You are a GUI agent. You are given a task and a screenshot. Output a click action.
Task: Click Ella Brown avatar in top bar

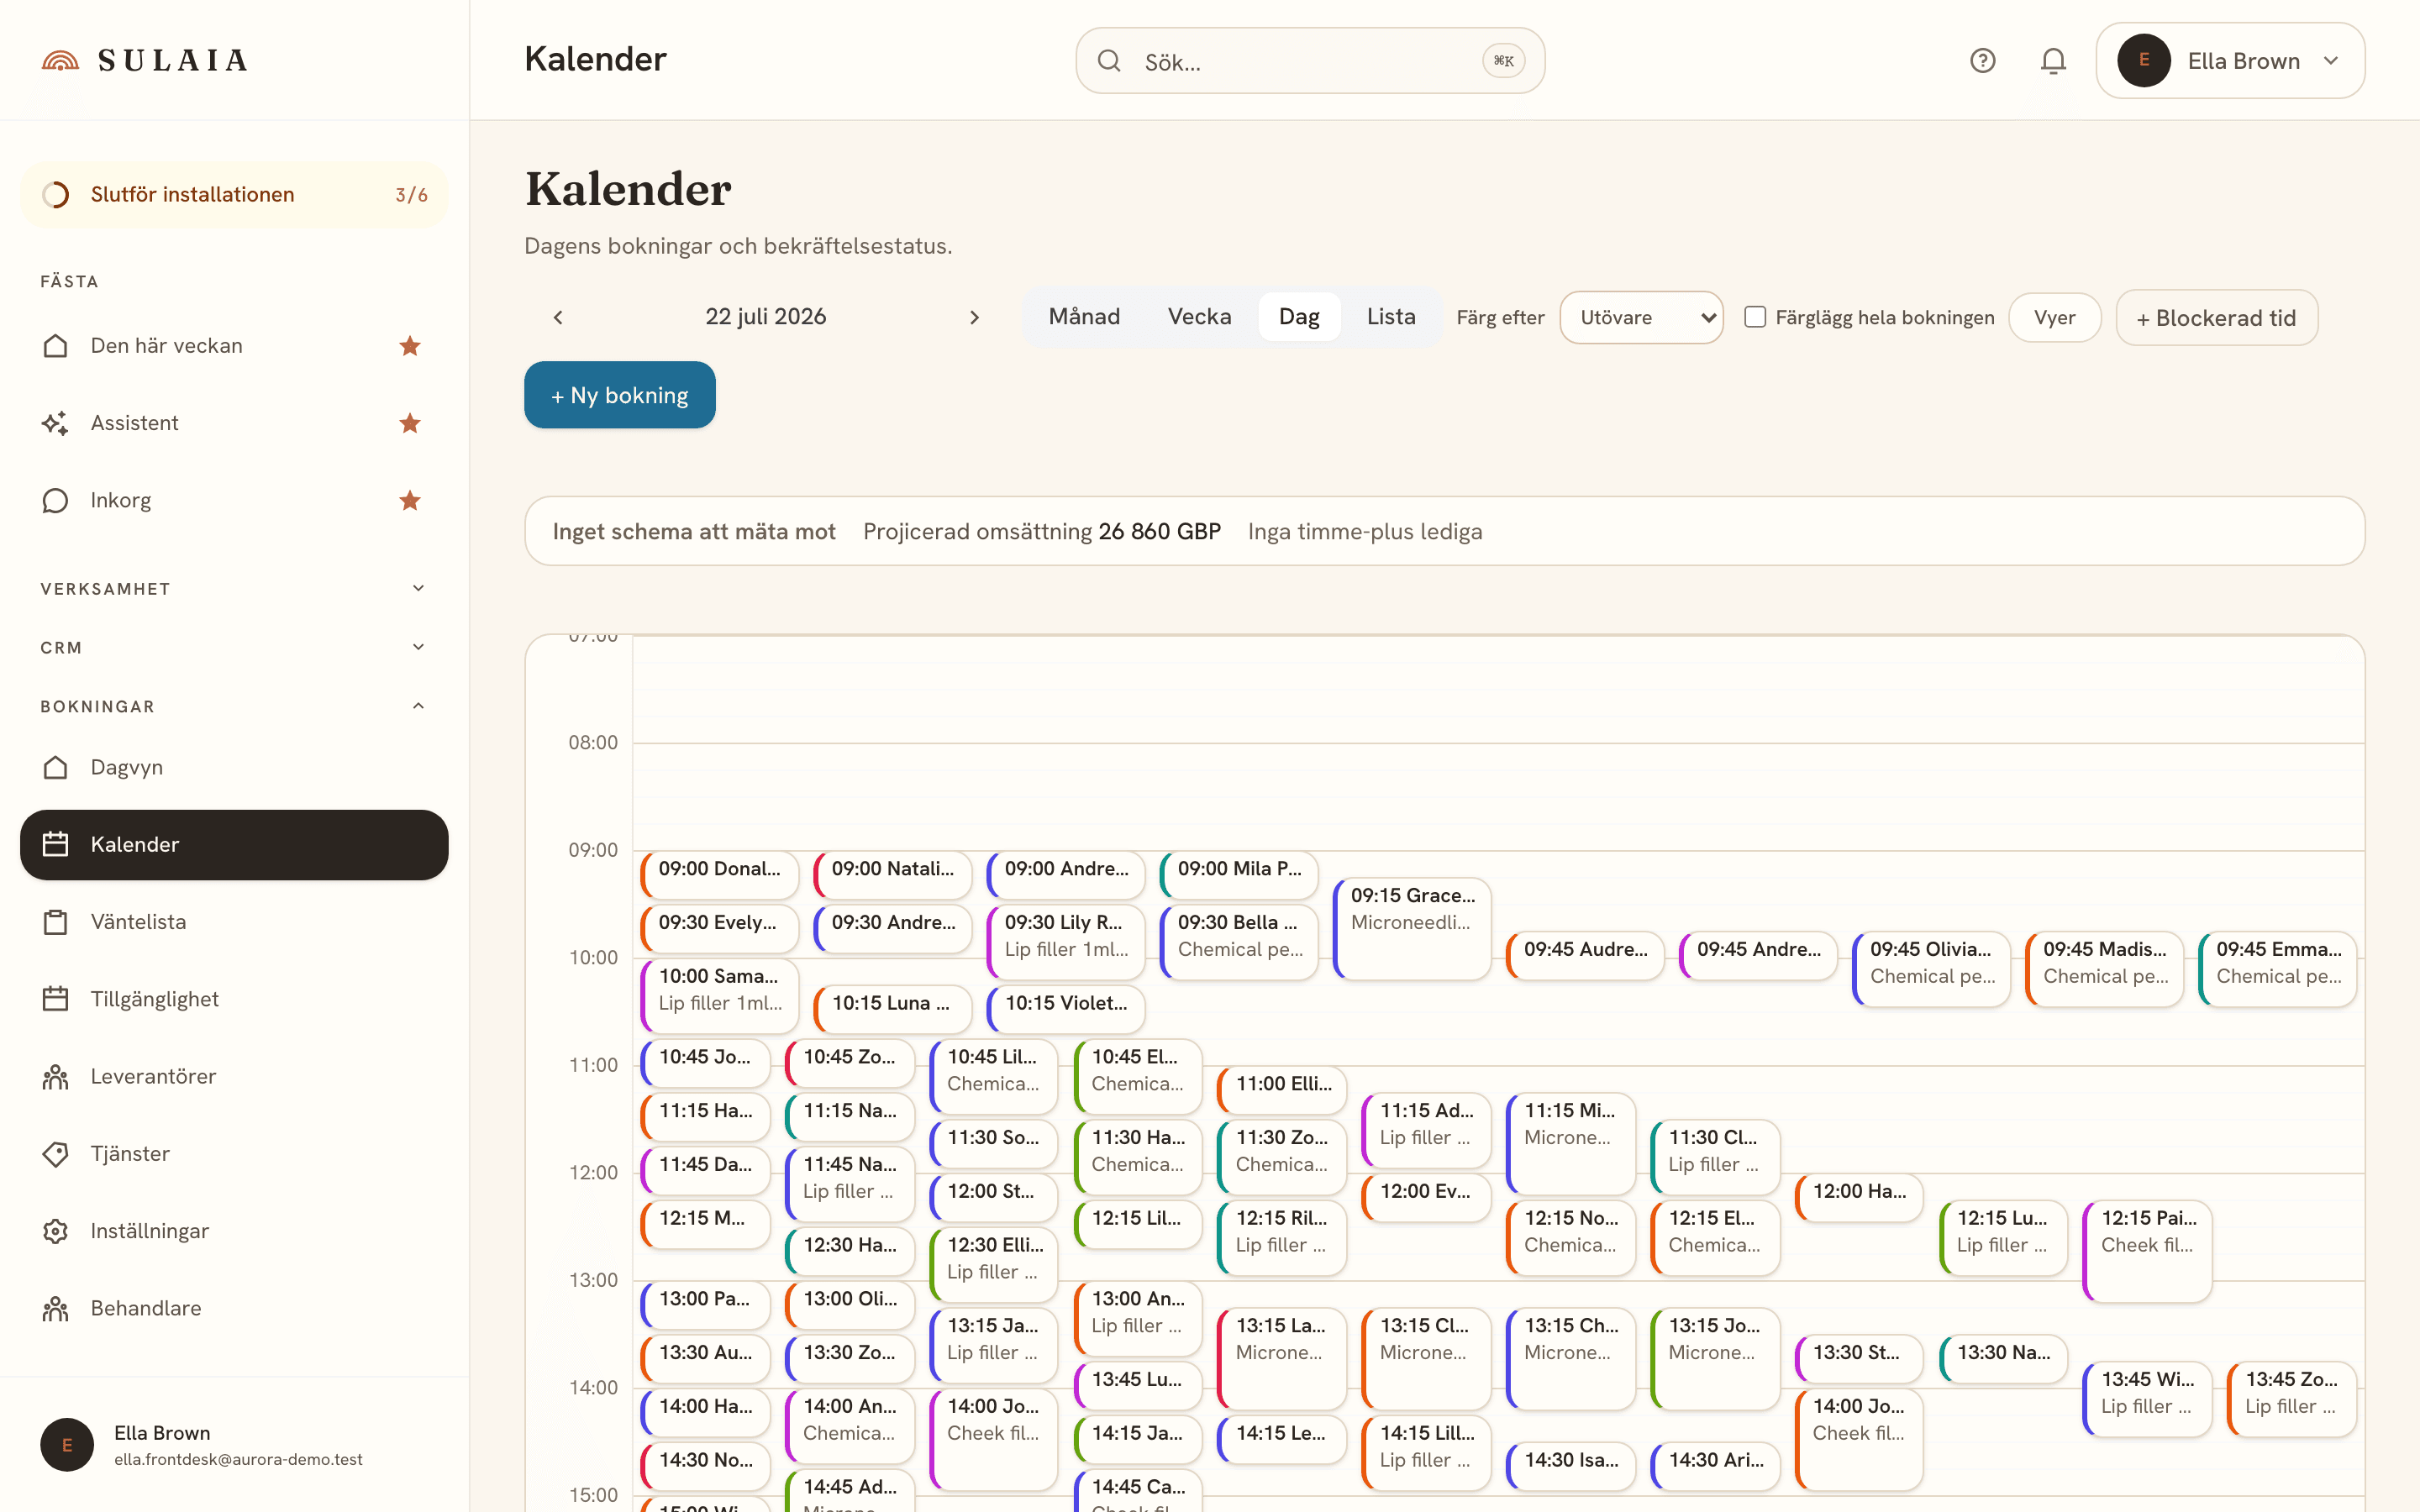coord(2143,61)
